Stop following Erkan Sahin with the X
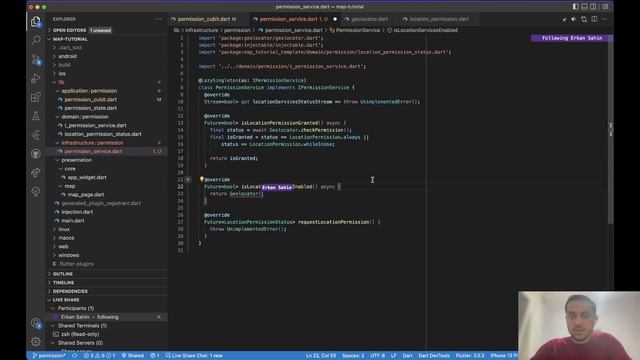 click(159, 317)
